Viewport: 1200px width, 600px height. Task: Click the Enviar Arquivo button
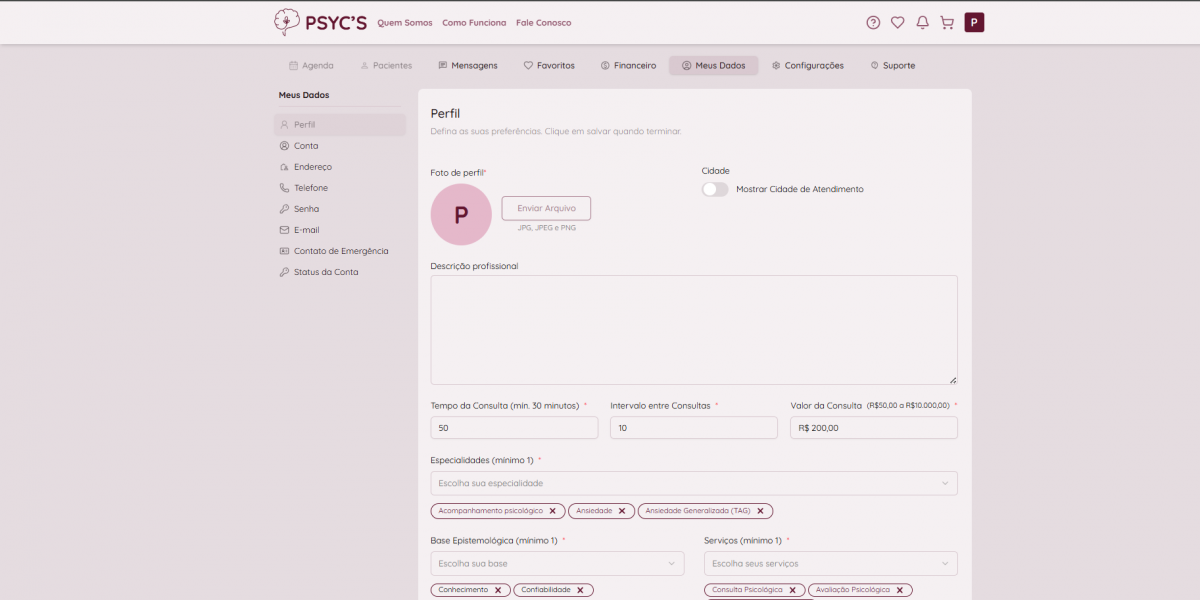pos(546,208)
